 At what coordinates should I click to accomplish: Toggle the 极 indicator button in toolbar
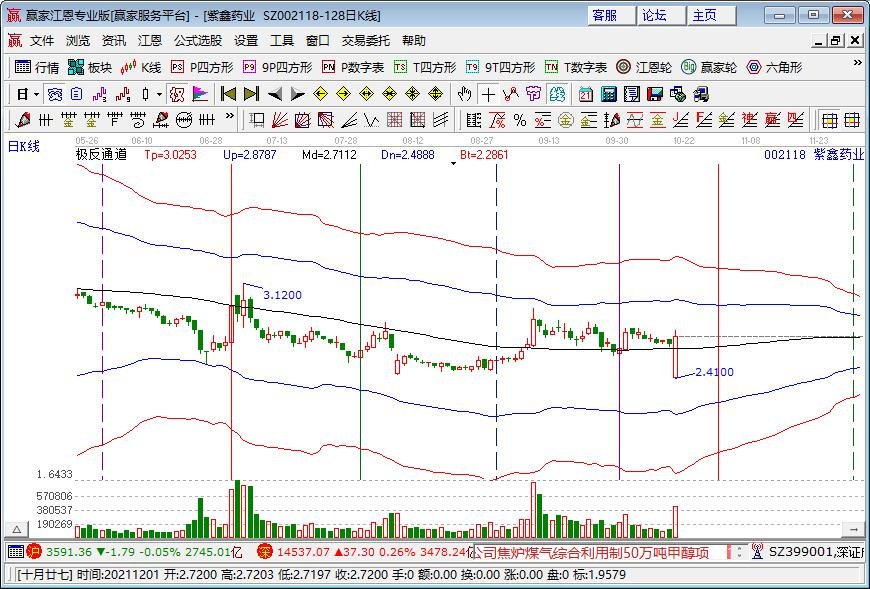click(176, 94)
